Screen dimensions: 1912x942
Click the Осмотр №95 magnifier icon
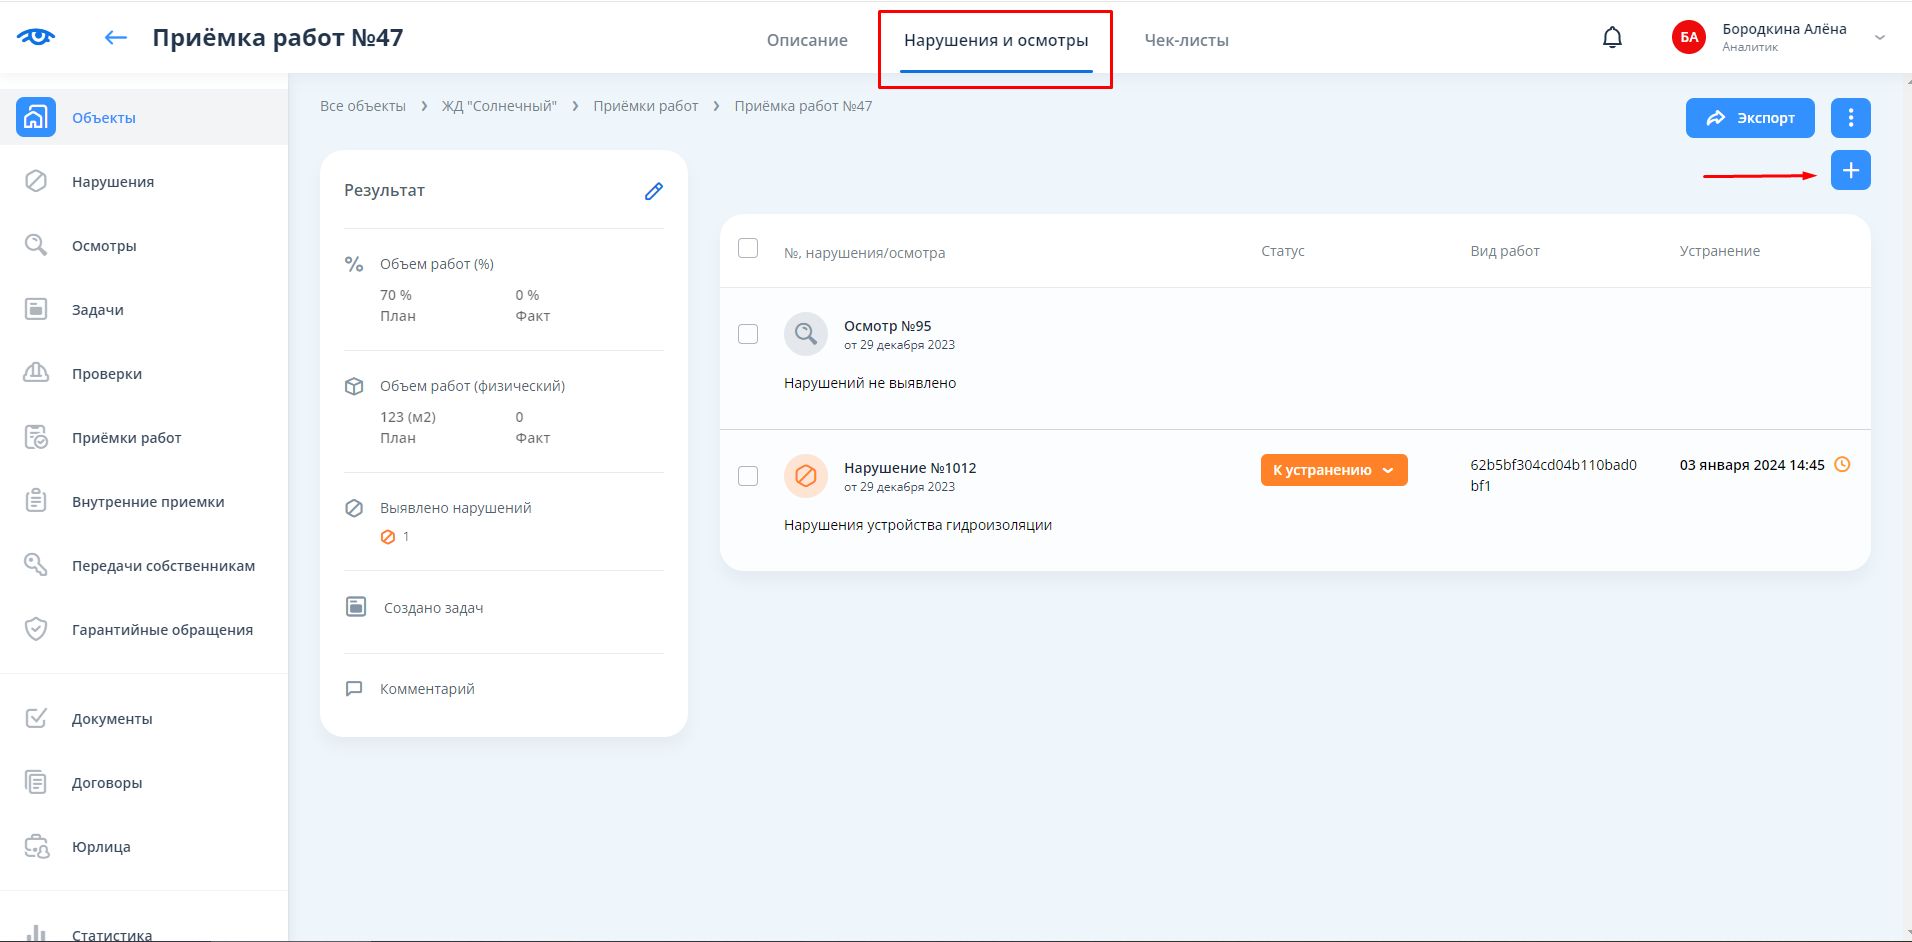(805, 334)
